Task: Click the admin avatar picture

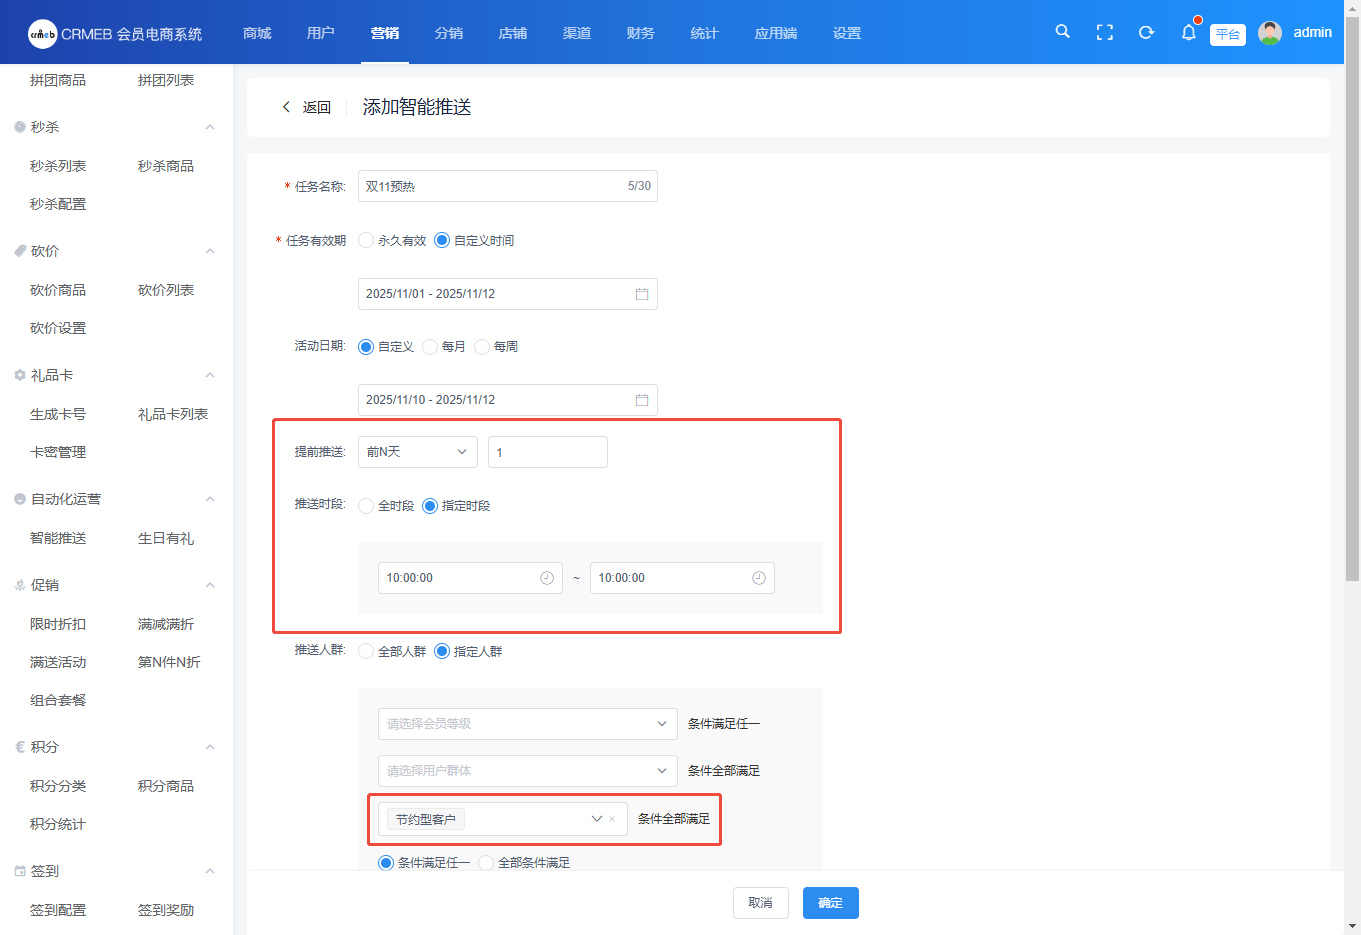Action: pyautogui.click(x=1270, y=33)
